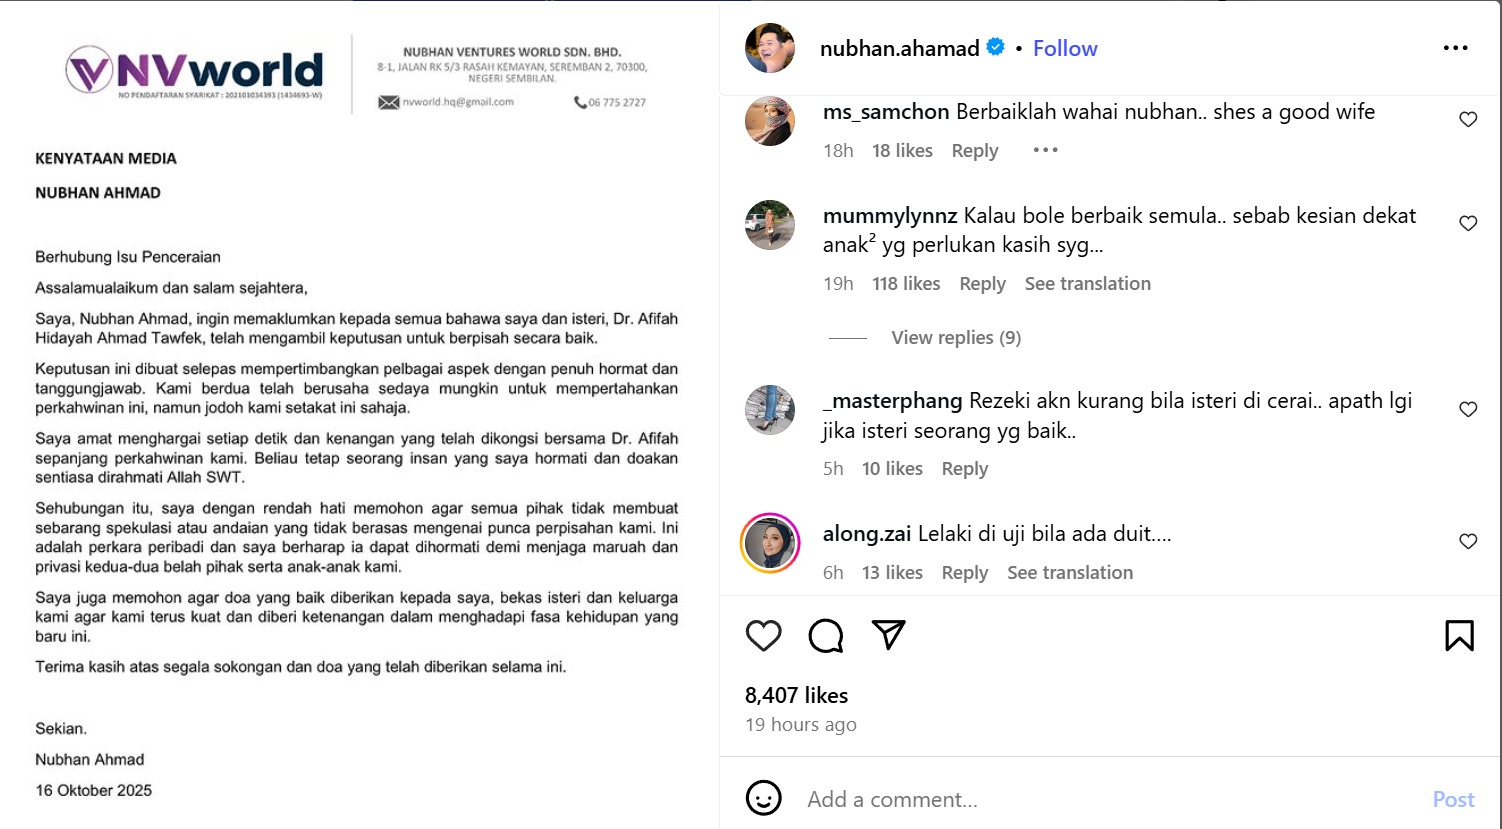Share post via paper plane icon
Viewport: 1502px width, 829px height.
[888, 635]
